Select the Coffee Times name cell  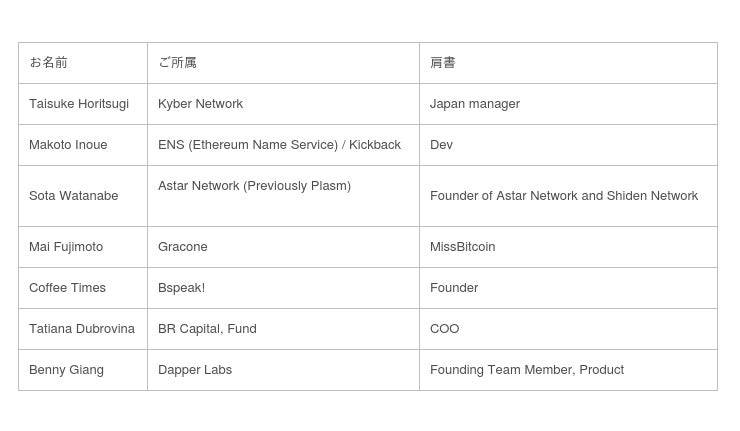point(67,288)
